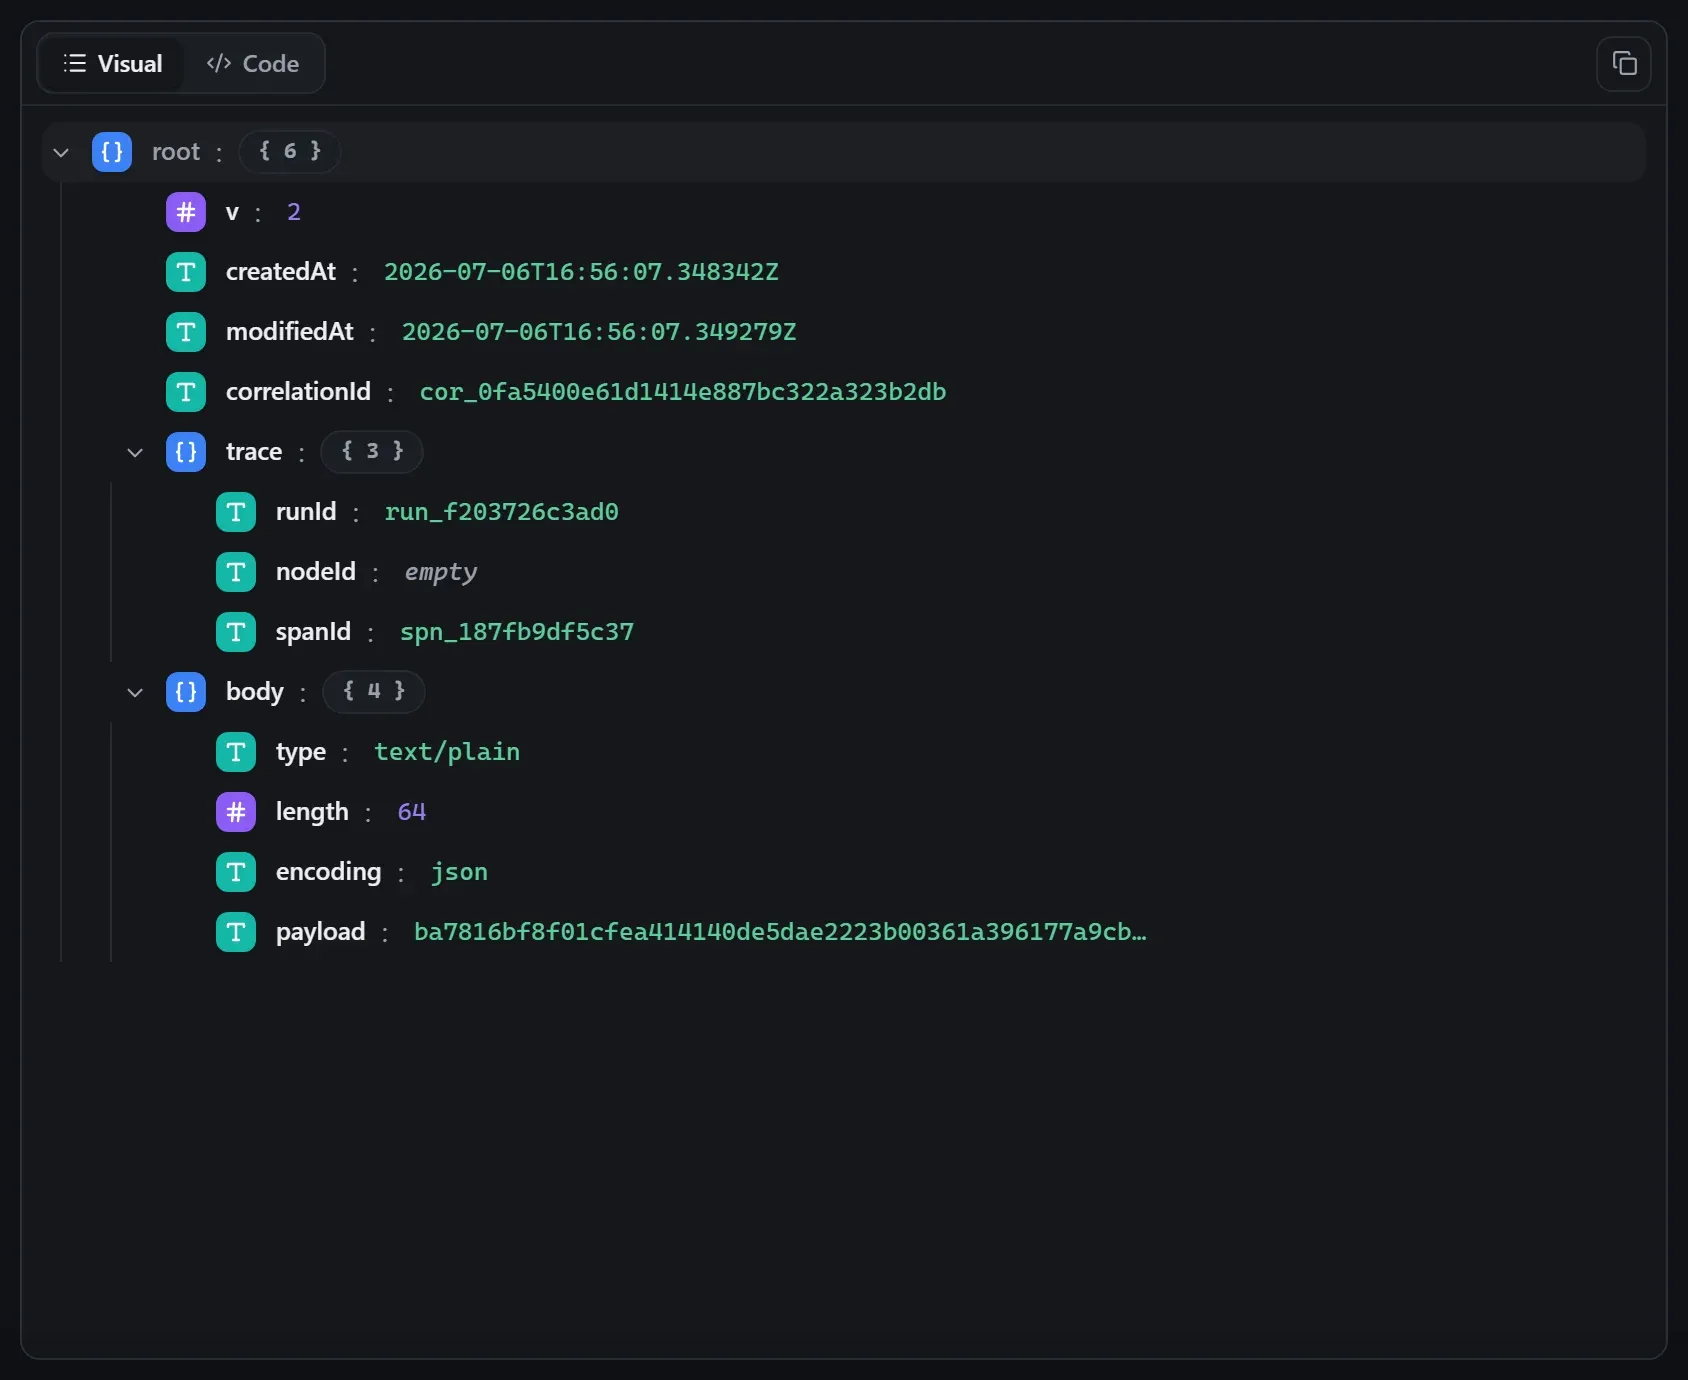Click the correlationId key label

tap(298, 392)
